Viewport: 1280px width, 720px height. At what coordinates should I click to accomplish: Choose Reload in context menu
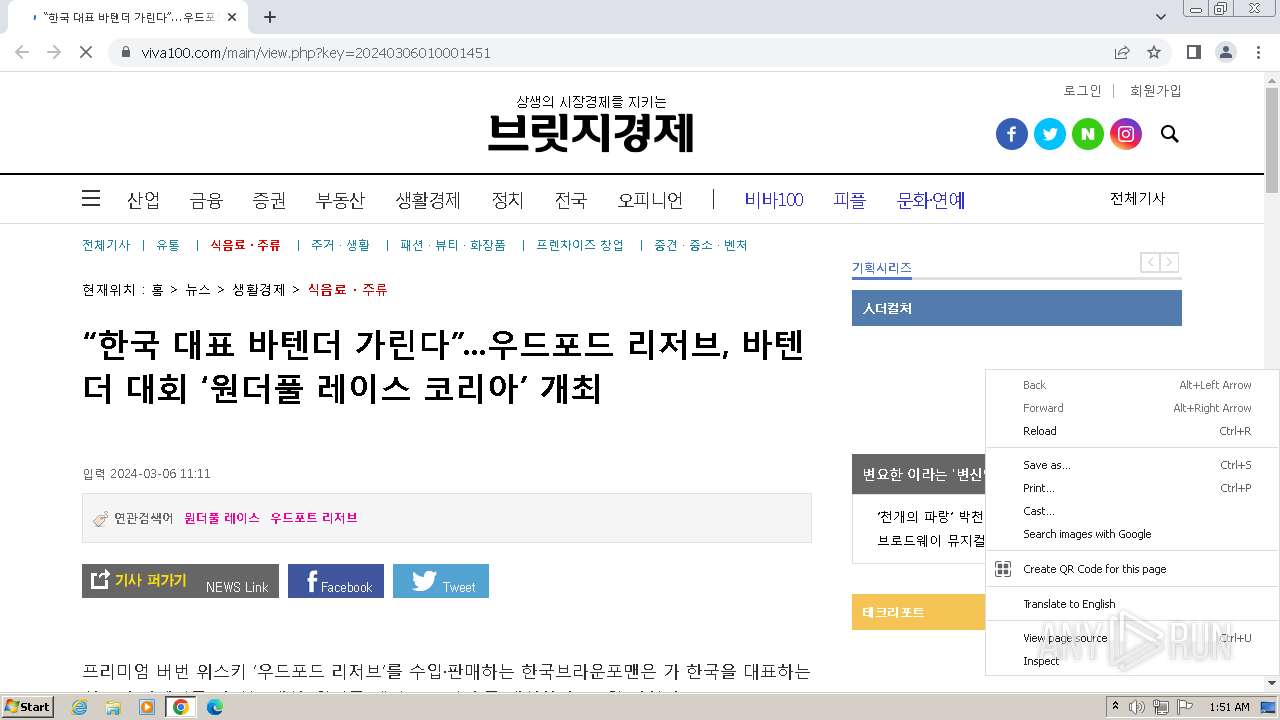point(1132,431)
